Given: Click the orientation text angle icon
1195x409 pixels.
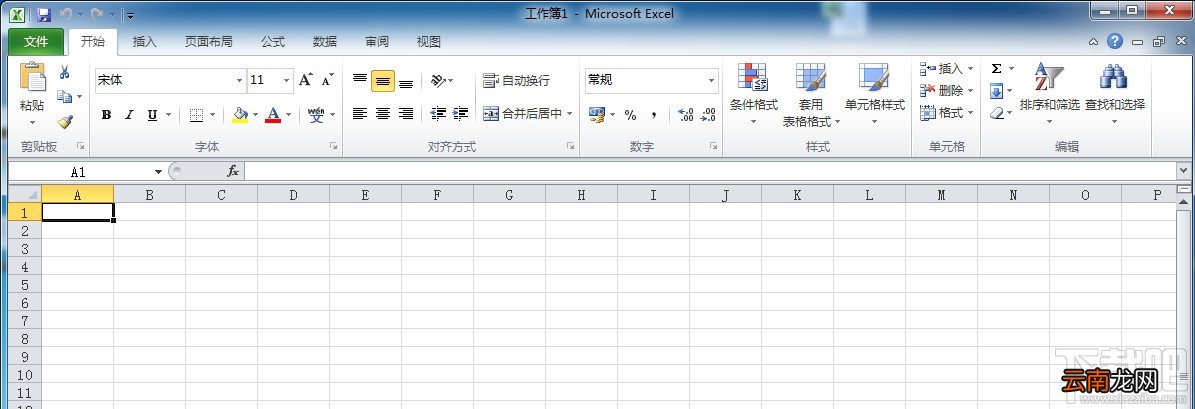Looking at the screenshot, I should point(438,80).
